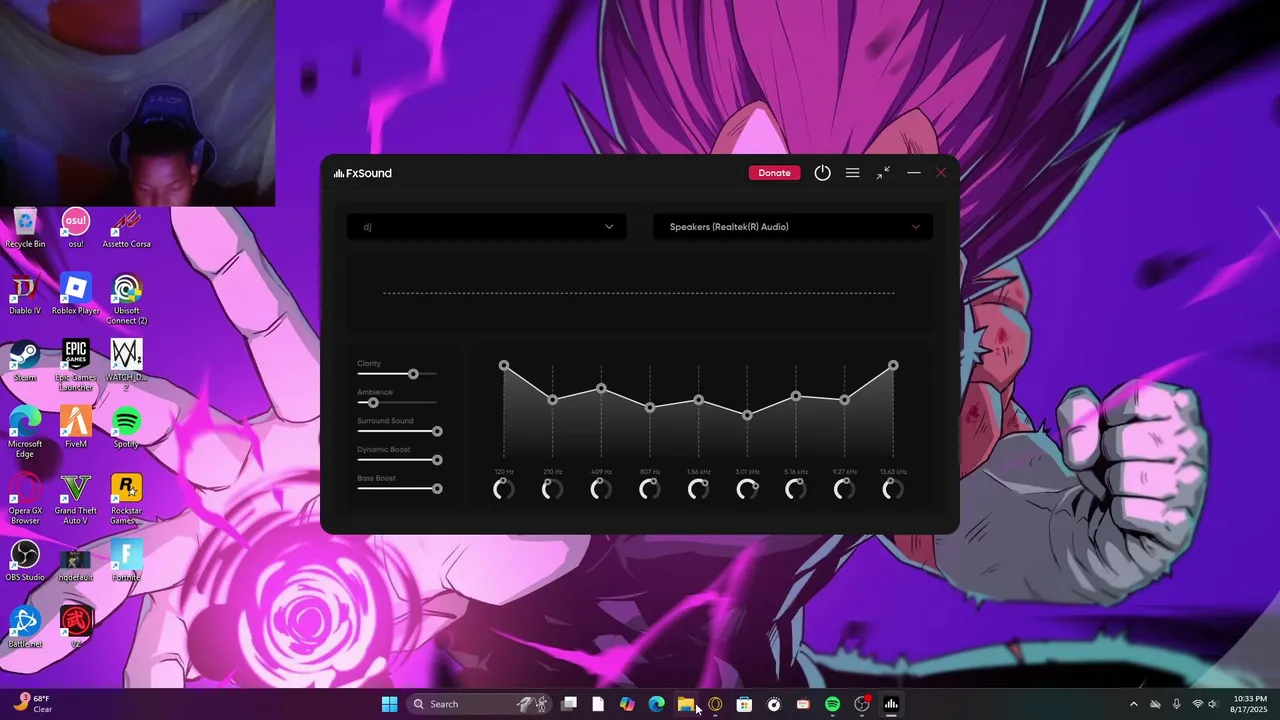This screenshot has width=1280, height=720.
Task: Click the 3.01 kHz EQ band graph point
Action: coord(747,415)
